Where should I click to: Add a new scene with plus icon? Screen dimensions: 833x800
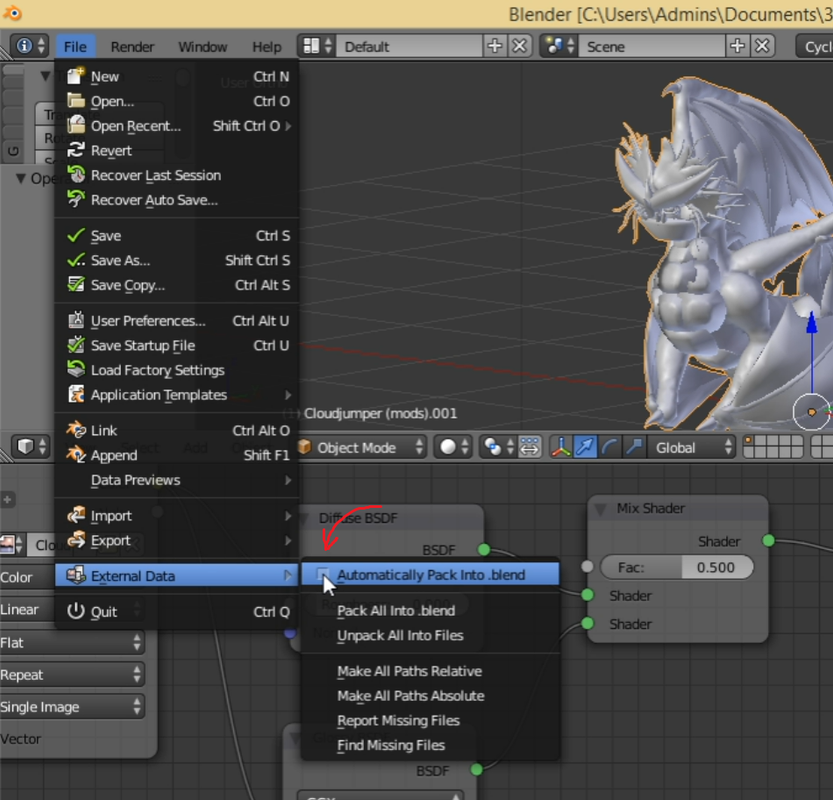(737, 46)
